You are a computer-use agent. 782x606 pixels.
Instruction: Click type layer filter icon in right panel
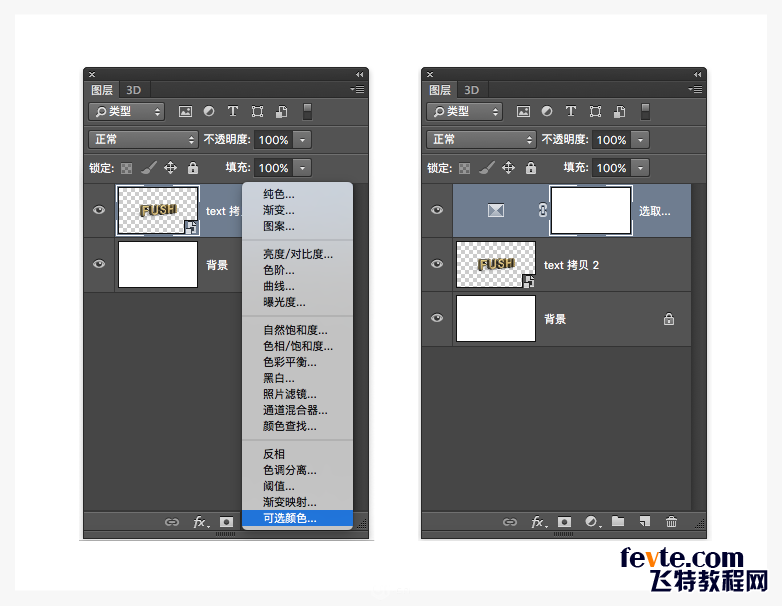coord(571,111)
